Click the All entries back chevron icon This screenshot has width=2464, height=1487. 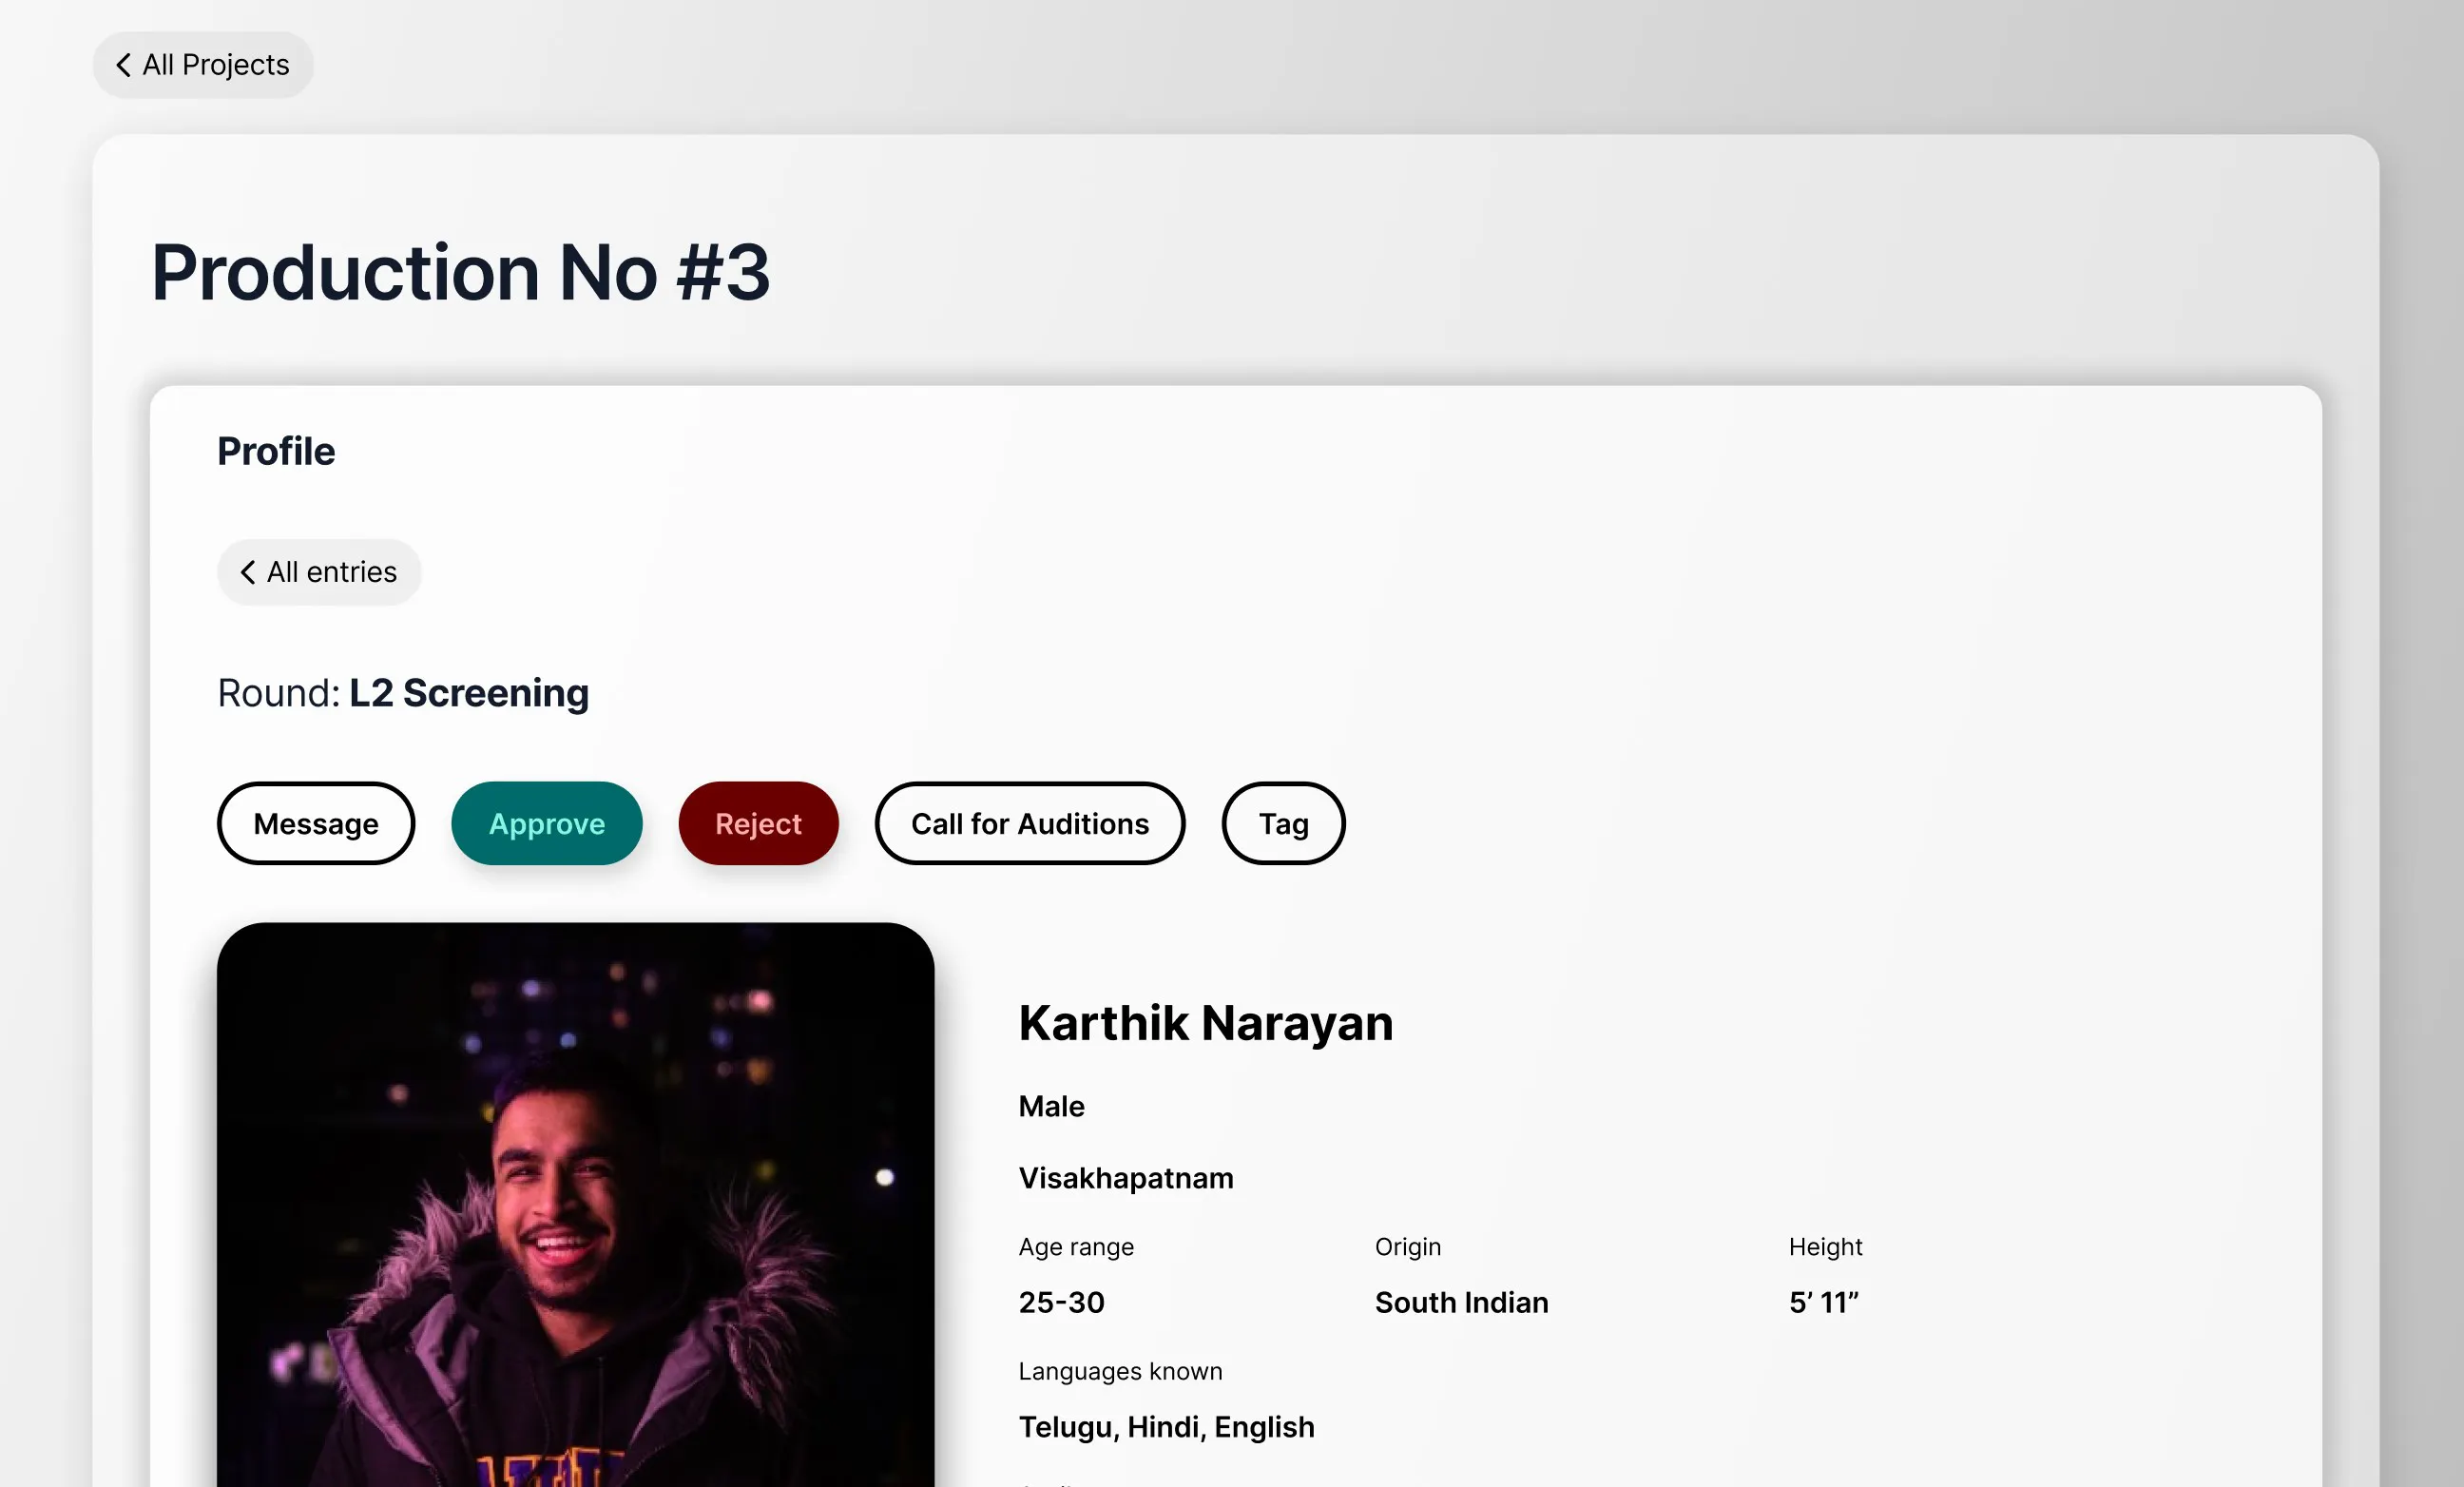[x=247, y=572]
